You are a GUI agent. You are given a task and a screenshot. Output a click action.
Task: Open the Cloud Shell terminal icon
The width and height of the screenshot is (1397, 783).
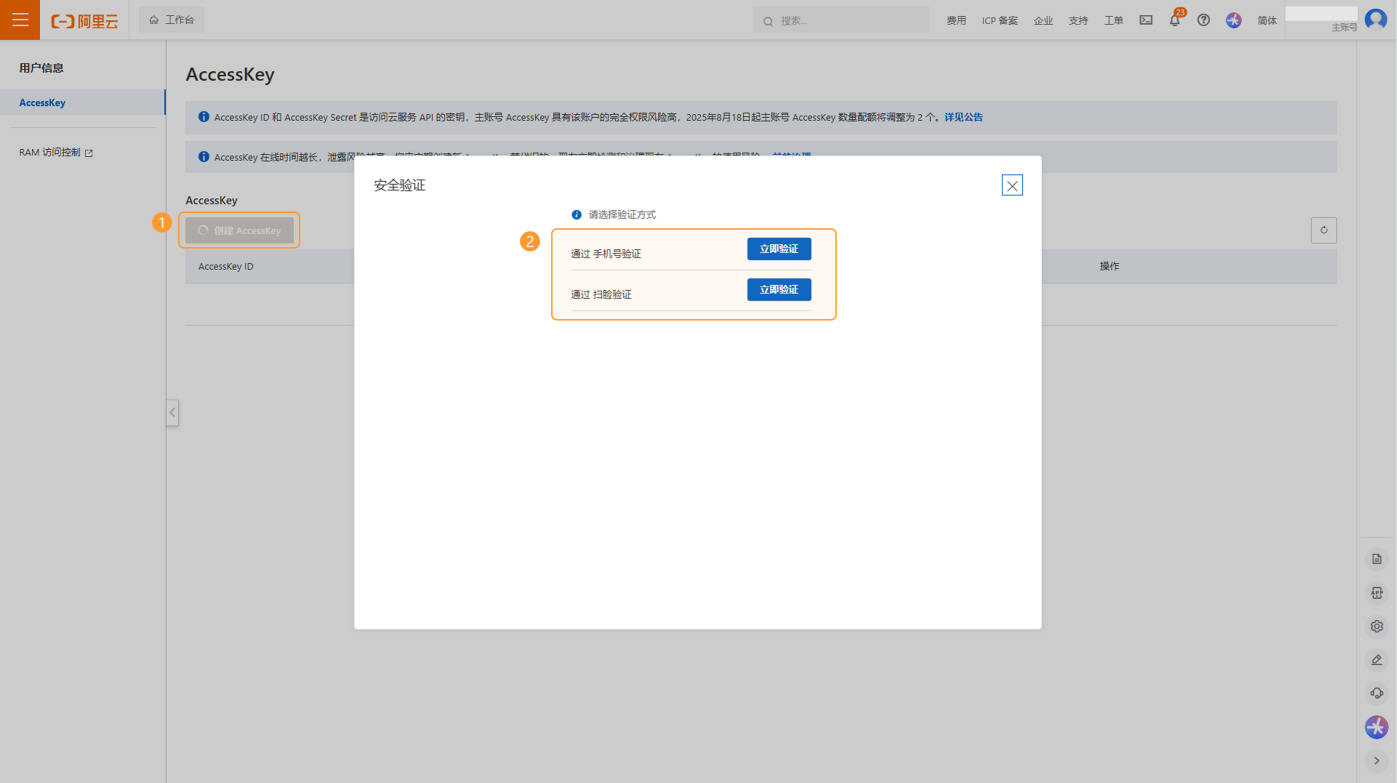[1146, 20]
